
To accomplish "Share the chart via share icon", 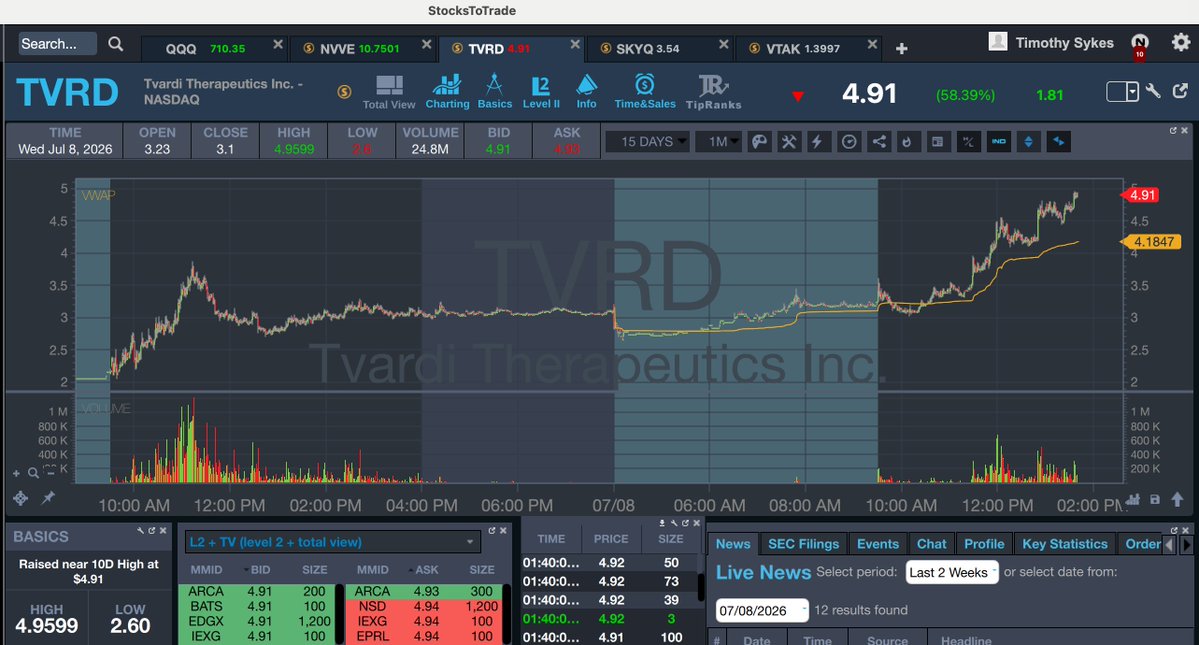I will (x=879, y=141).
